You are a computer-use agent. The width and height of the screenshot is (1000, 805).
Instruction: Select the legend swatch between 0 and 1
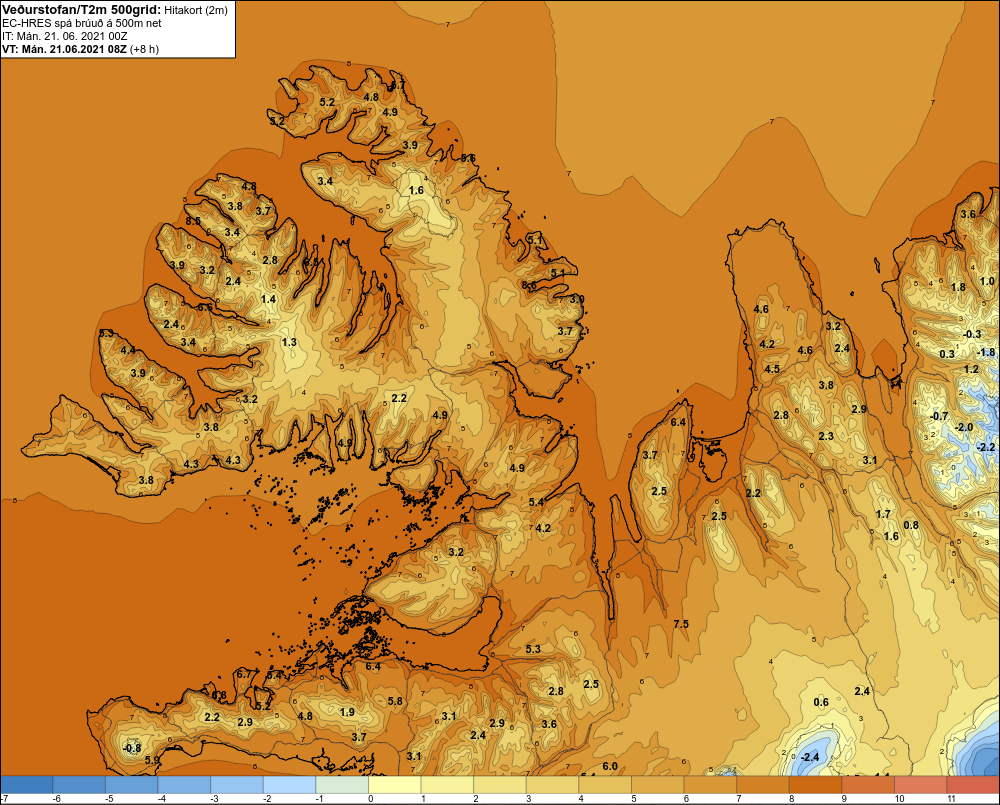point(395,785)
